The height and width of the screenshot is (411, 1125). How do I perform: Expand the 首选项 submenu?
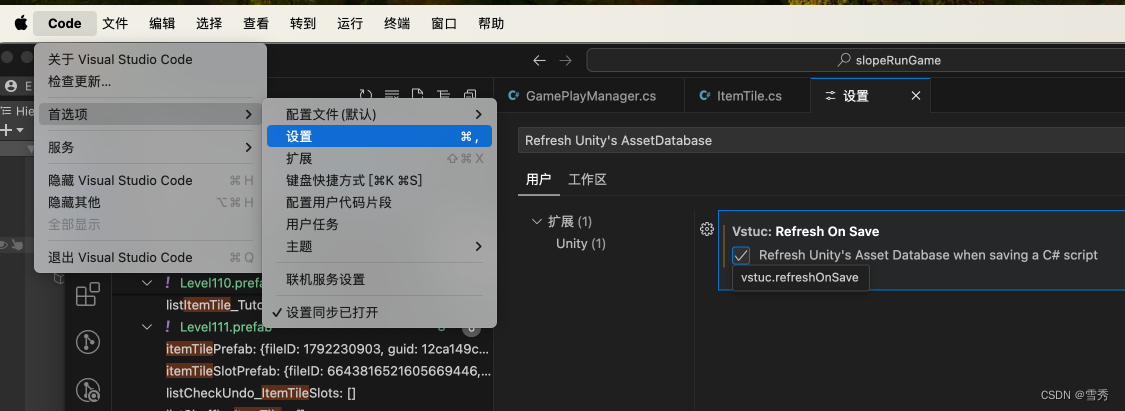151,114
